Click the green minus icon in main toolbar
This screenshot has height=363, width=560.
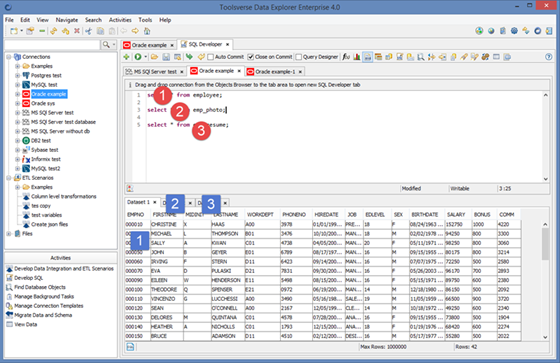coord(42,31)
